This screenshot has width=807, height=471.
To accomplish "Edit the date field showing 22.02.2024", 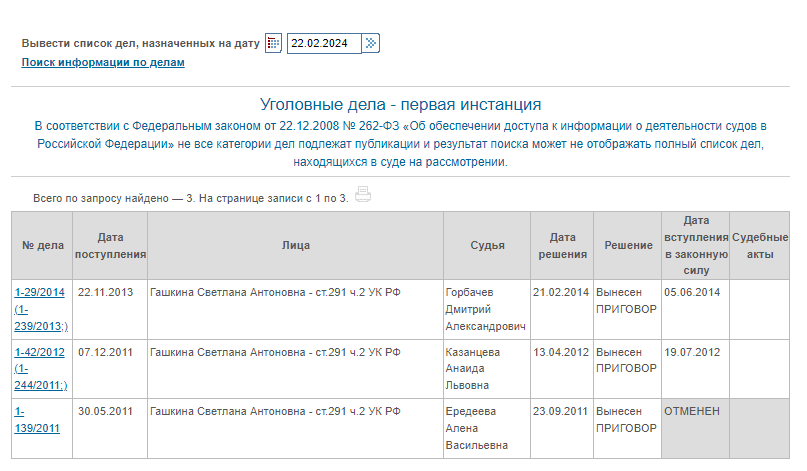I will (x=324, y=43).
